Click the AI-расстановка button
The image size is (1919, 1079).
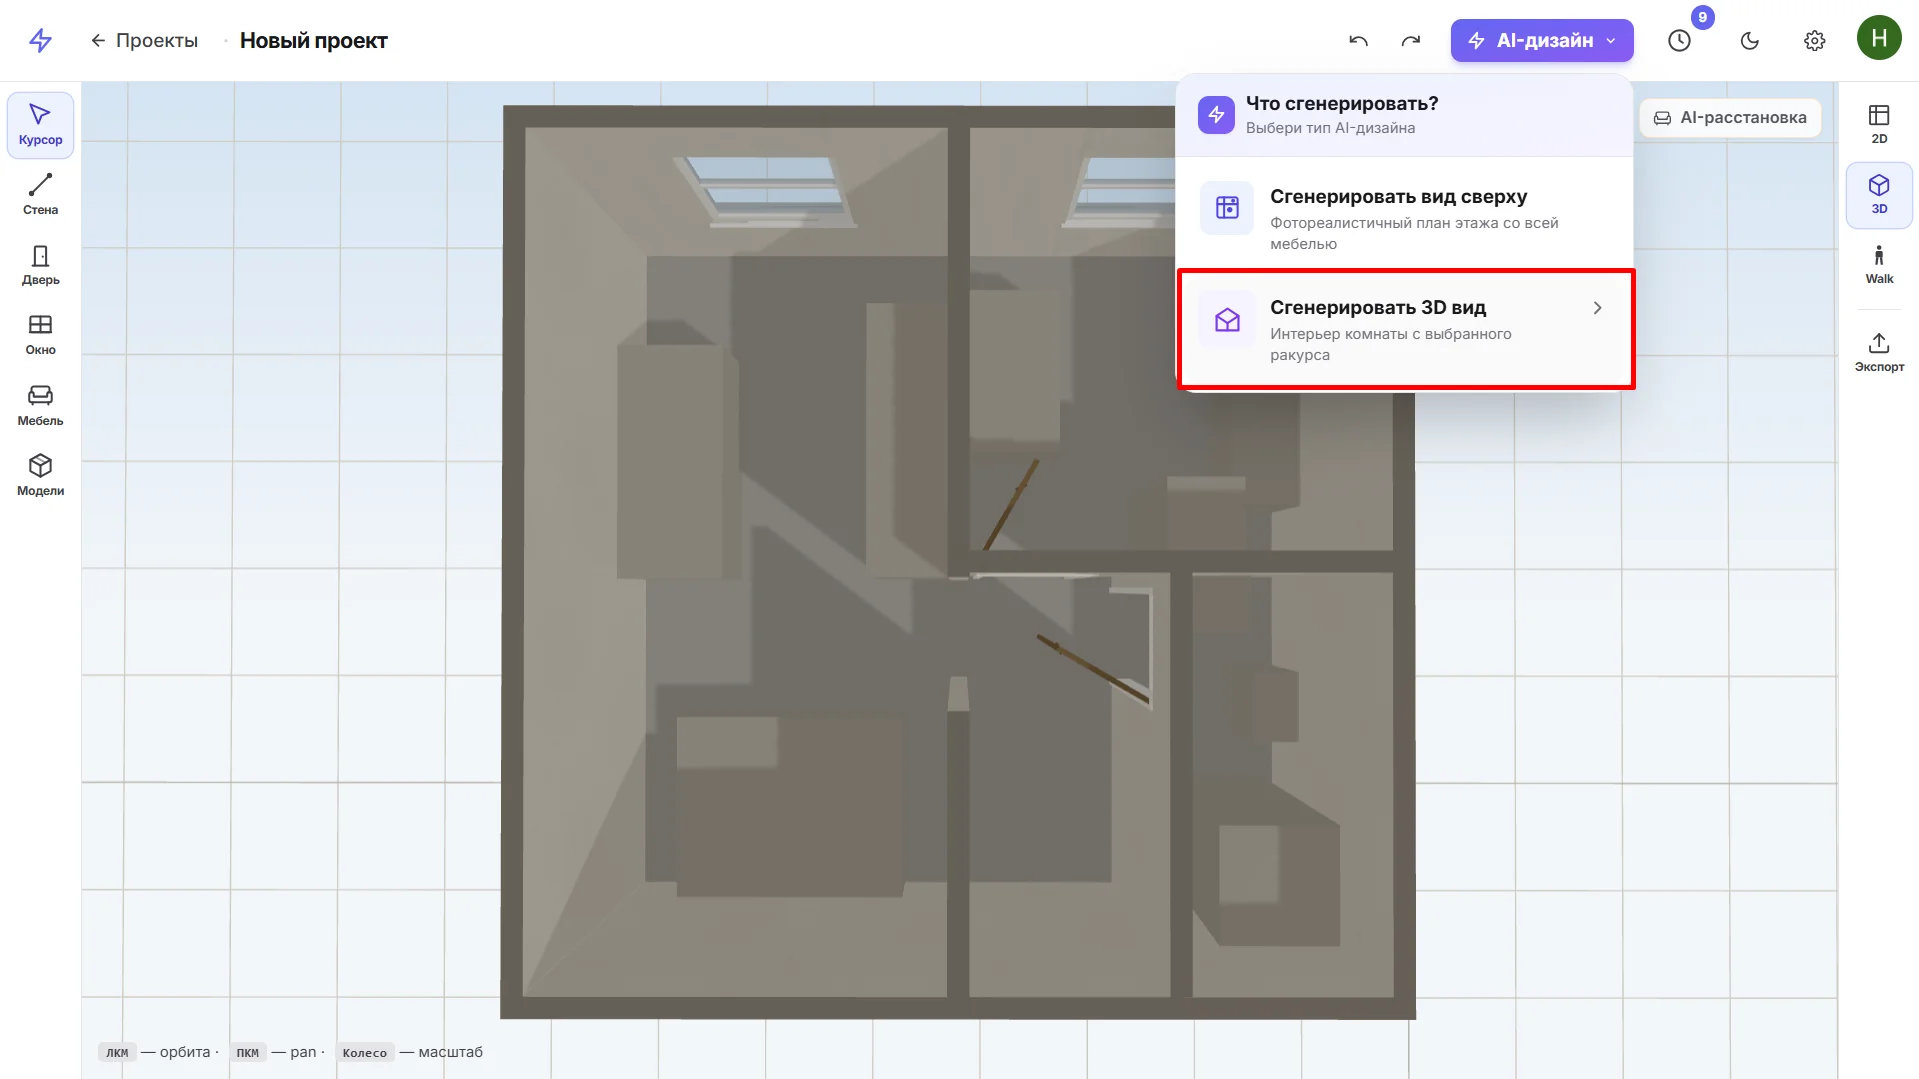[1730, 118]
